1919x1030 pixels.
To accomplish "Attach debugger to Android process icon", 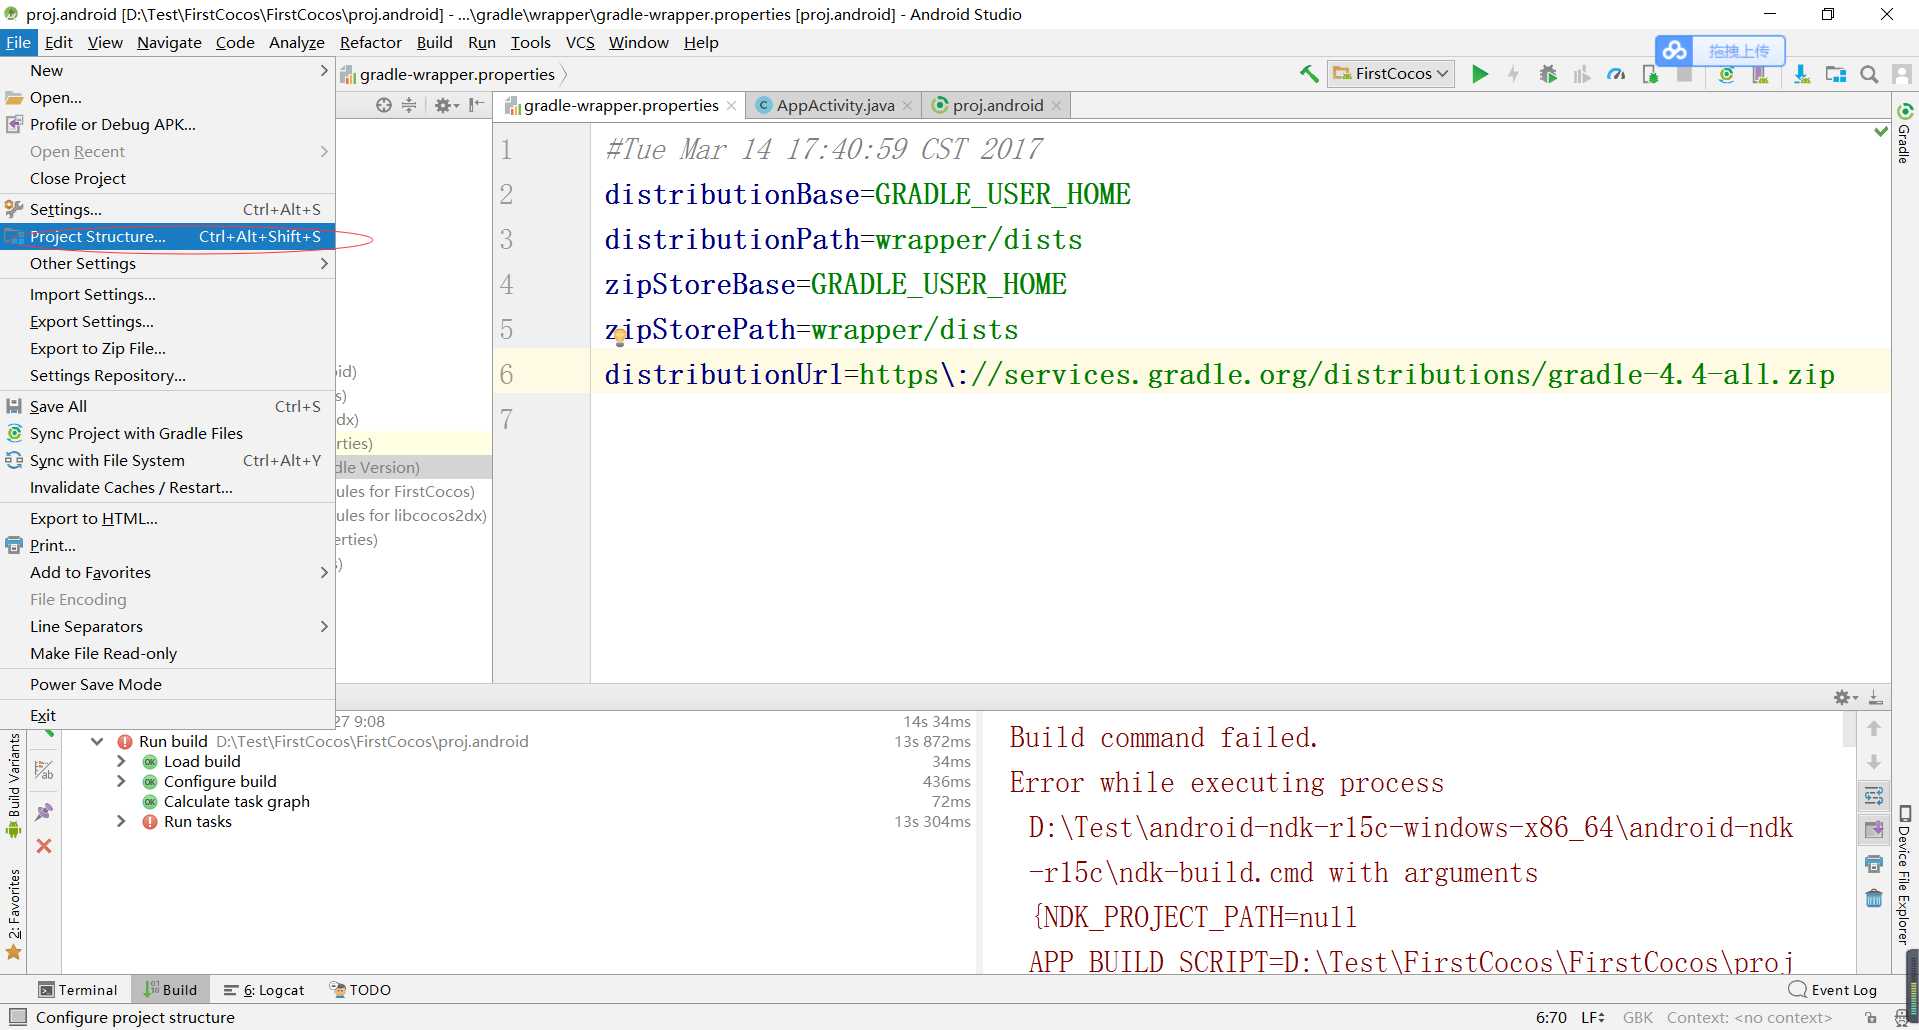I will coord(1650,74).
